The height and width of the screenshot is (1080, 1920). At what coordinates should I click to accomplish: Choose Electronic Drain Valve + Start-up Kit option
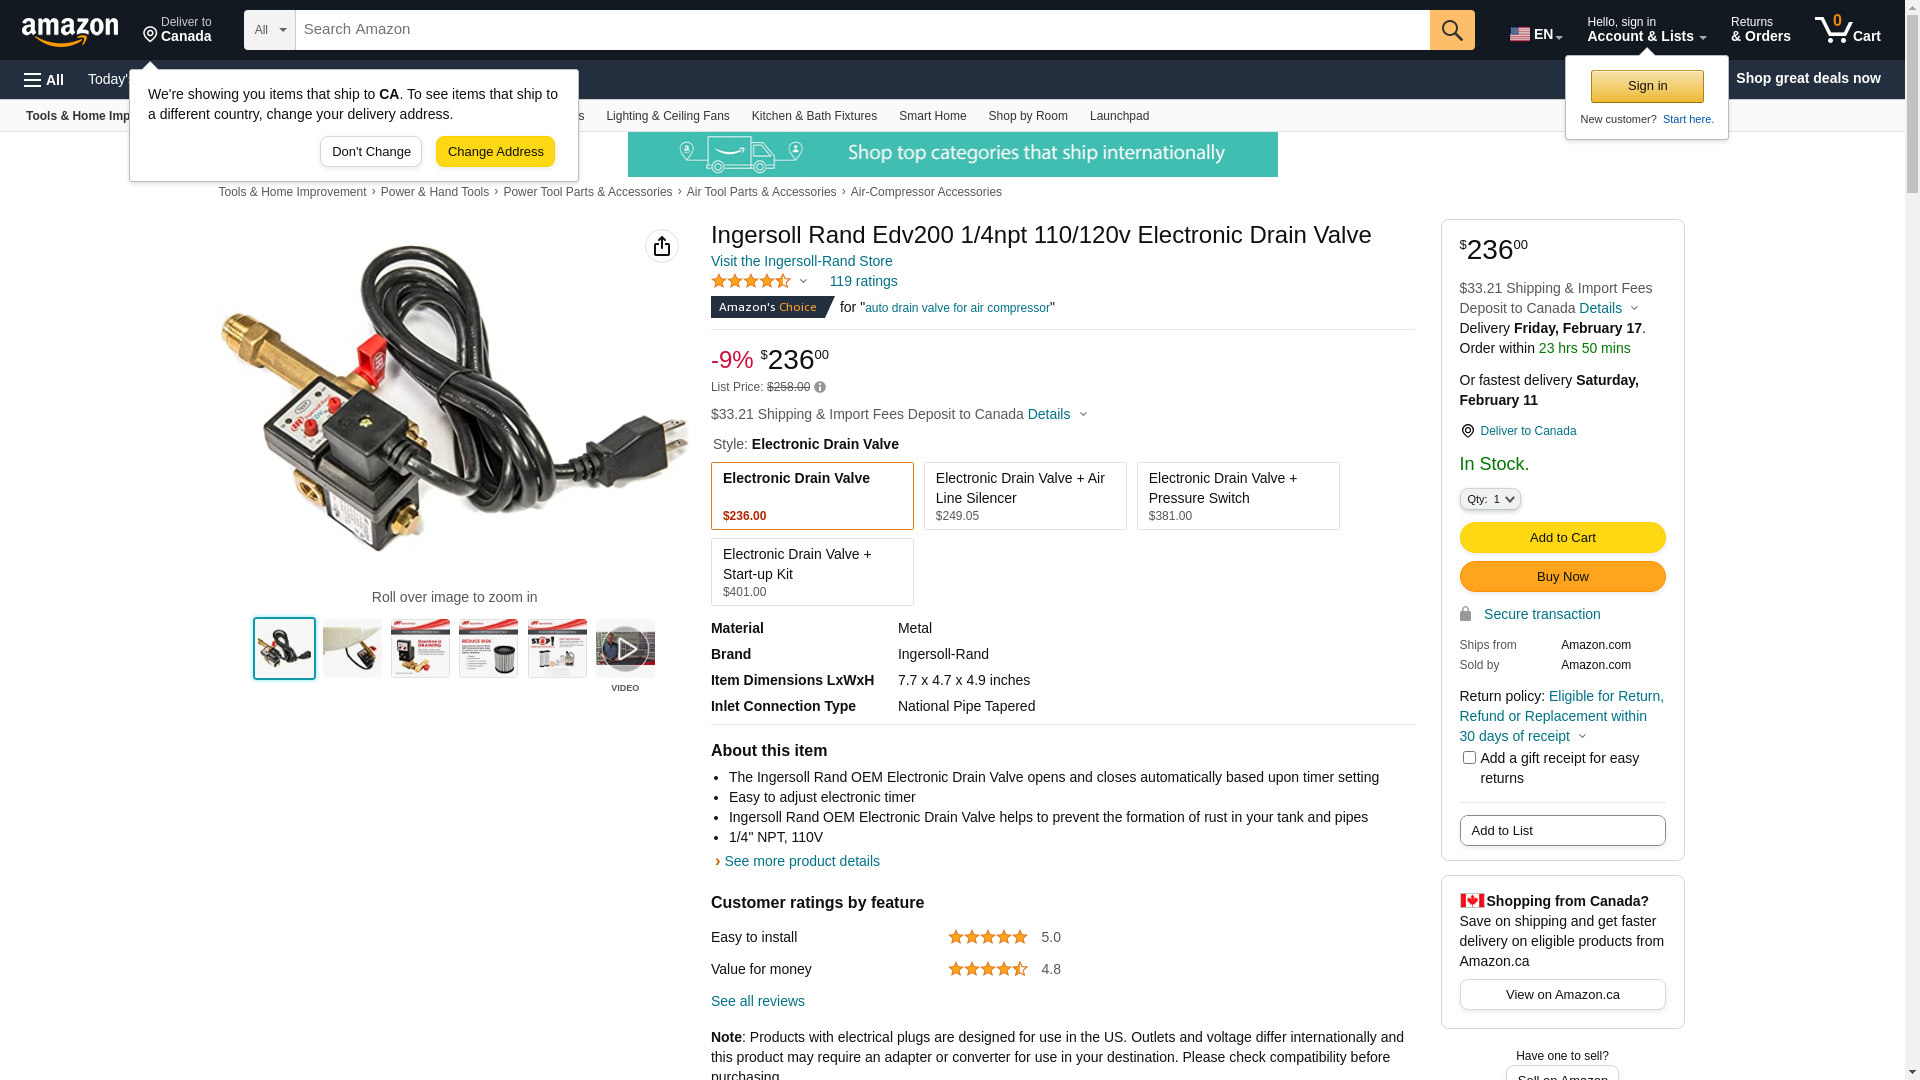pos(812,572)
